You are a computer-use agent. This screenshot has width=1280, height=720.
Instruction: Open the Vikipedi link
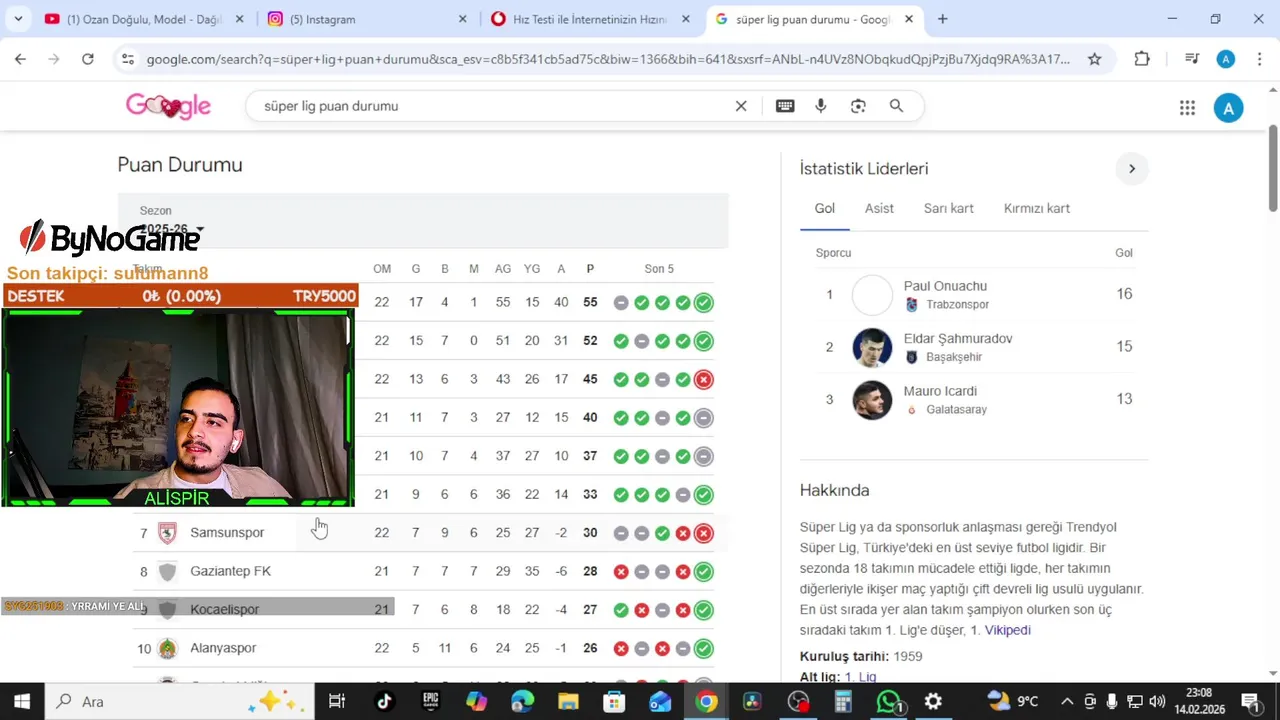coord(1007,630)
